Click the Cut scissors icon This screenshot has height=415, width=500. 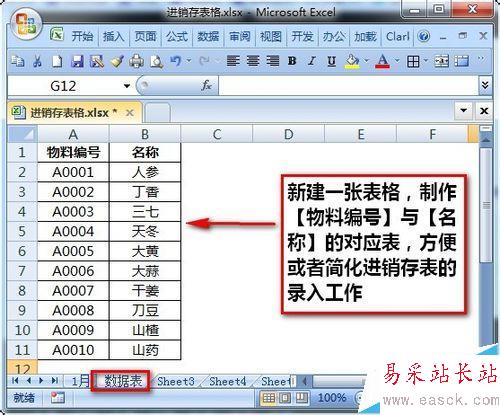pyautogui.click(x=37, y=61)
